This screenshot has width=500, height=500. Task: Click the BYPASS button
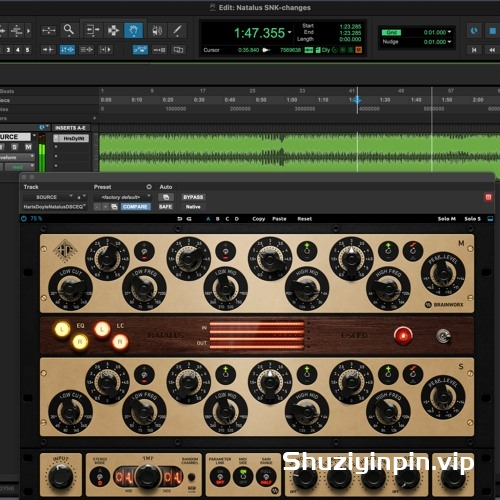(x=193, y=197)
